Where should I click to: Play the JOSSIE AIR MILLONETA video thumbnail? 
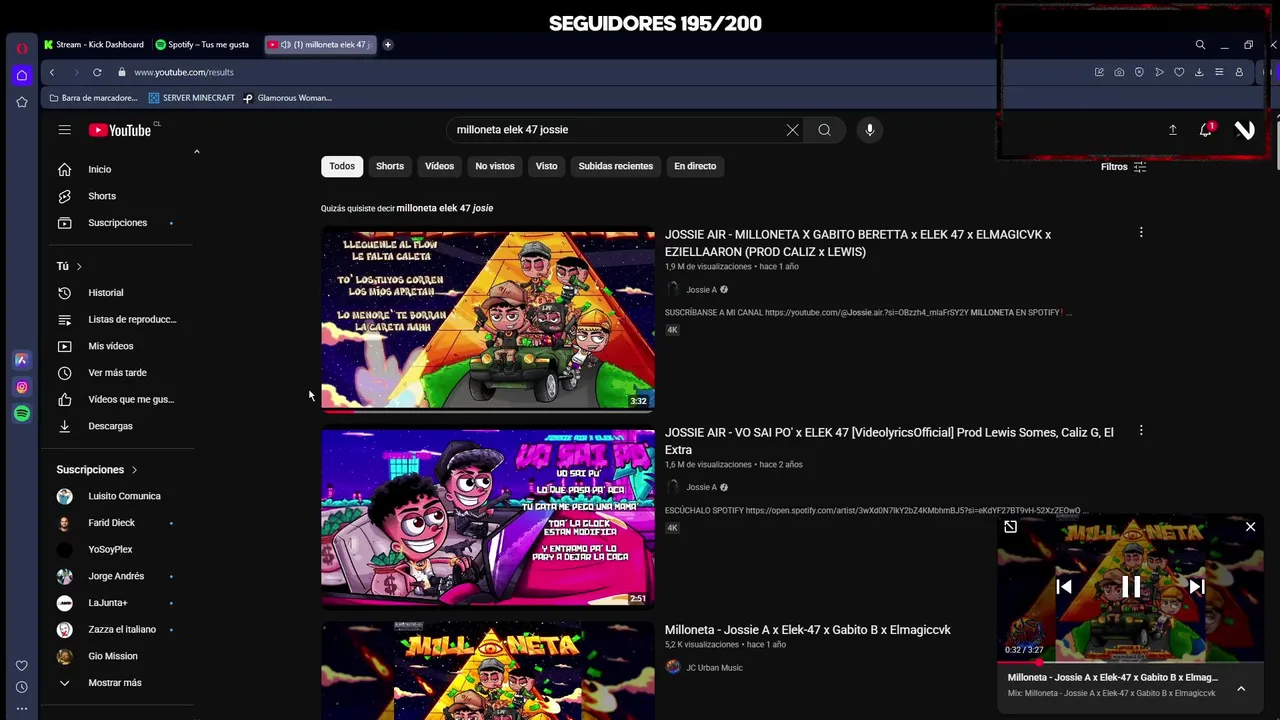click(x=488, y=320)
